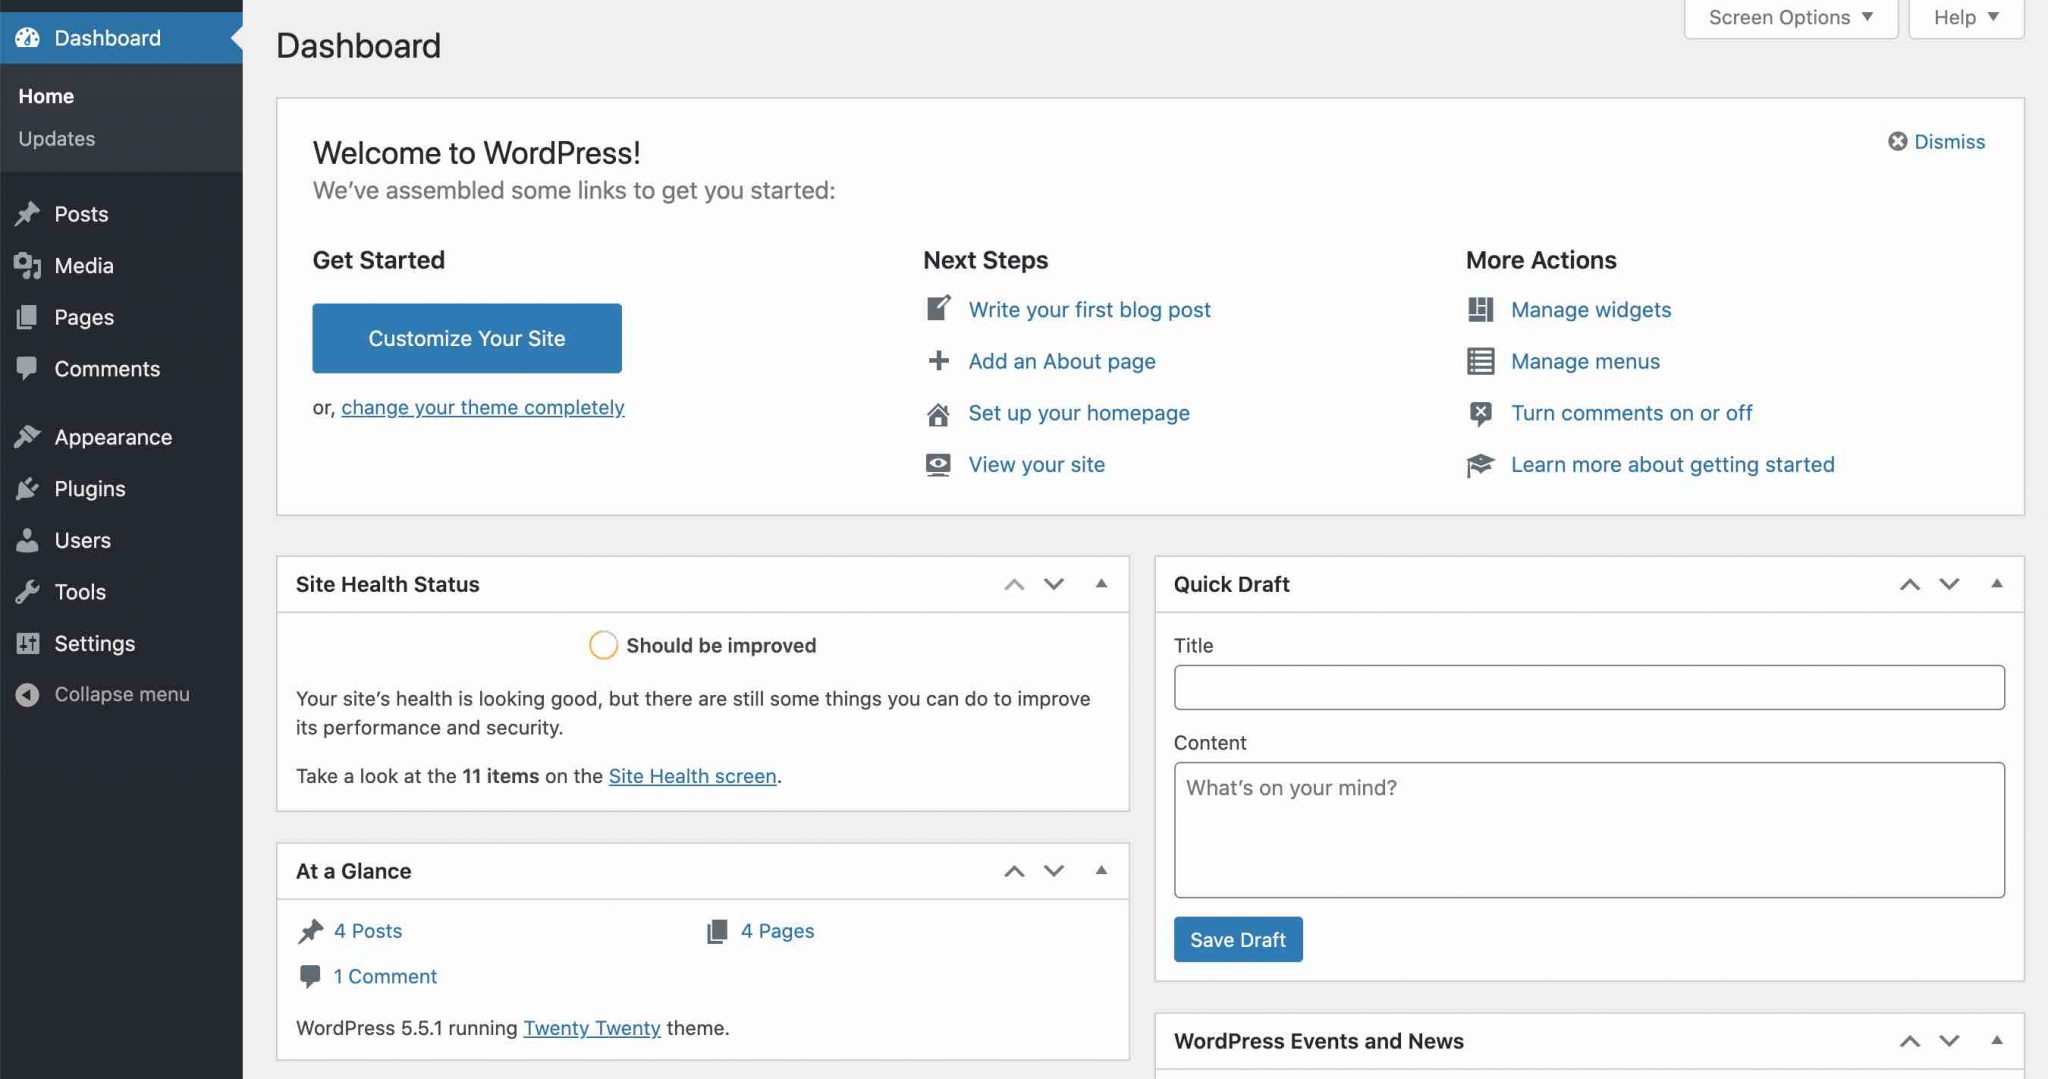Expand the Help dropdown tab
The width and height of the screenshot is (2048, 1079).
click(x=1966, y=18)
